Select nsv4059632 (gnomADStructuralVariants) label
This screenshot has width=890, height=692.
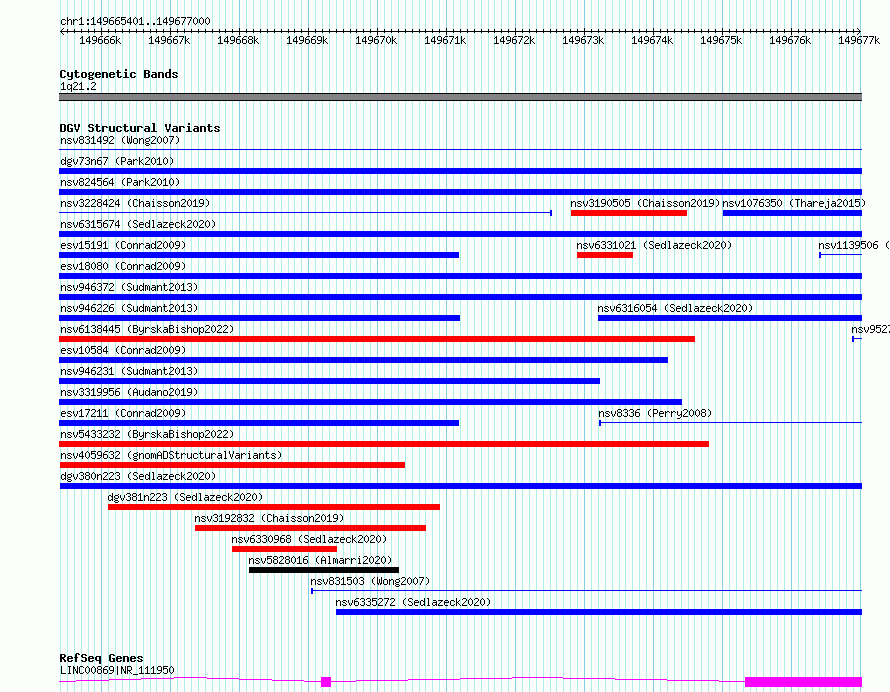pos(171,455)
